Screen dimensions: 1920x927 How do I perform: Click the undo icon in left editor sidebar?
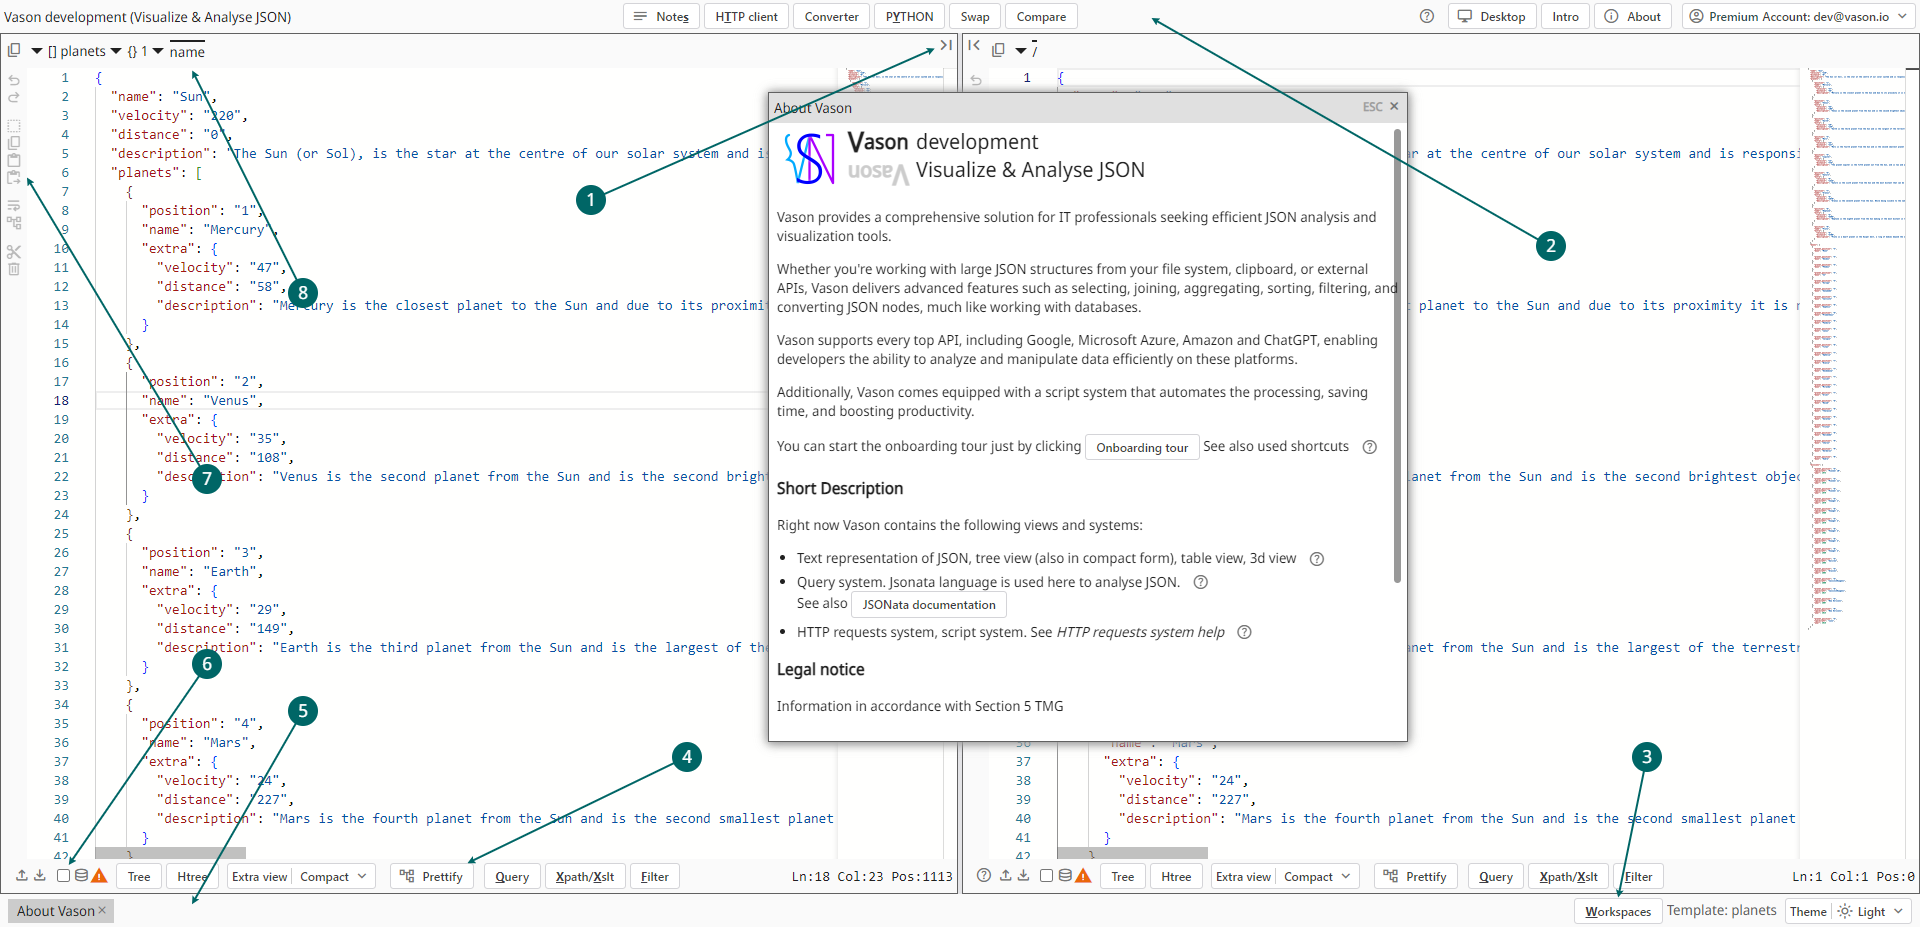[14, 79]
